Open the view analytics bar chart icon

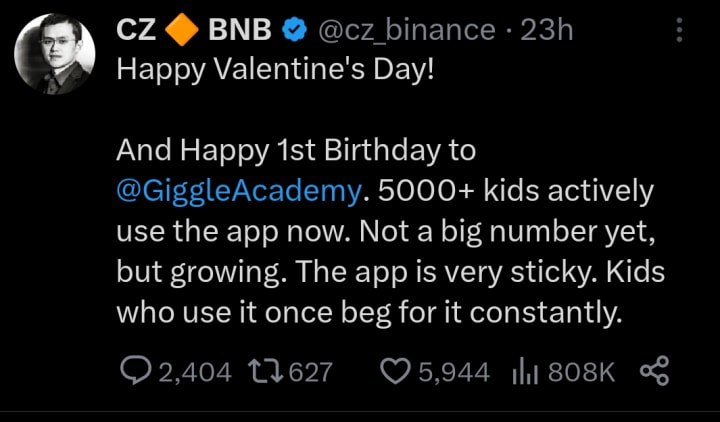pos(526,372)
